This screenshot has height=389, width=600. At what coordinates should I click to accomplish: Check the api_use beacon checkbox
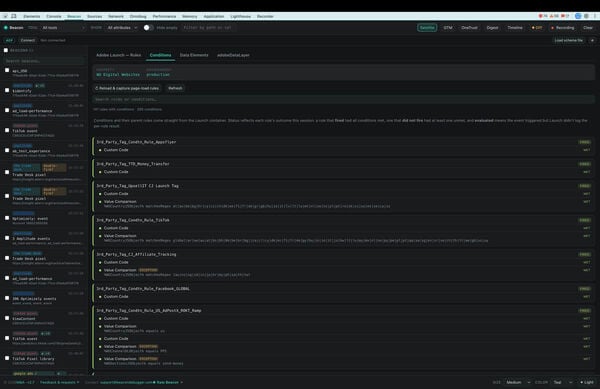[7, 70]
